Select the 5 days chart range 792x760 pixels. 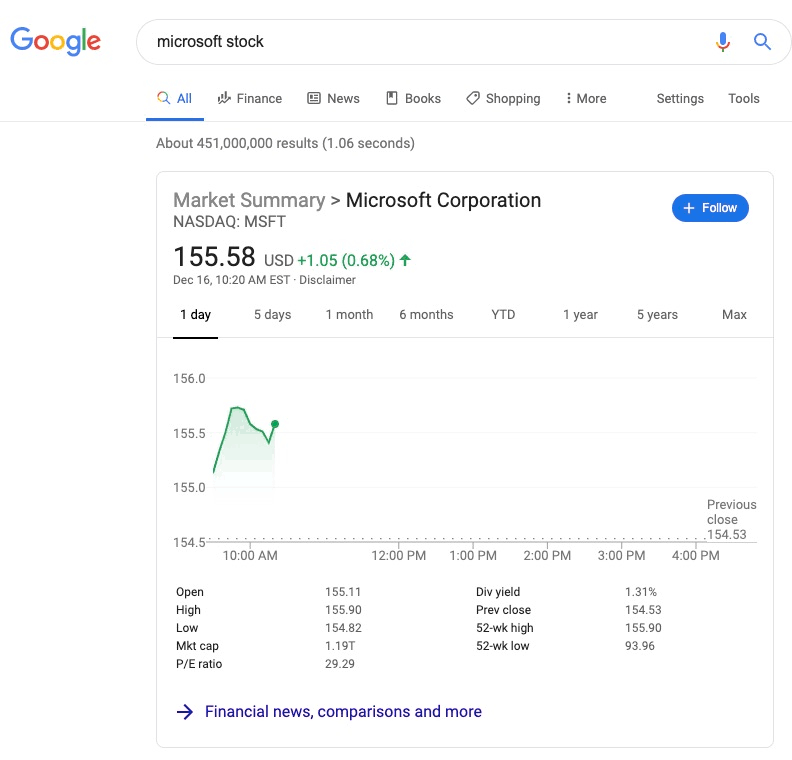click(272, 315)
